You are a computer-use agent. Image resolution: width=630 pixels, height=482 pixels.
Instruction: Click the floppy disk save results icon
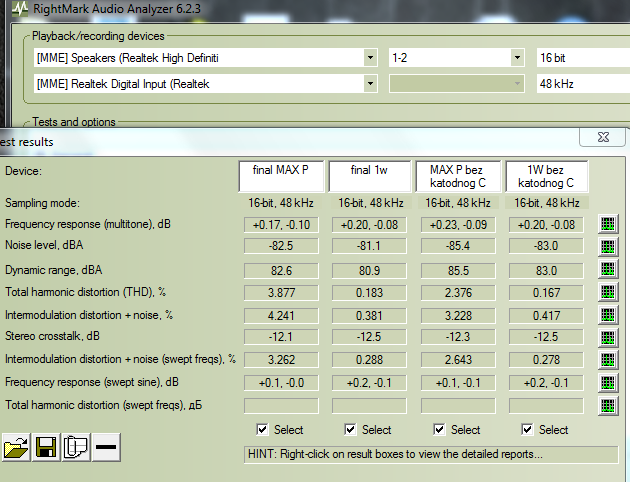click(x=46, y=447)
